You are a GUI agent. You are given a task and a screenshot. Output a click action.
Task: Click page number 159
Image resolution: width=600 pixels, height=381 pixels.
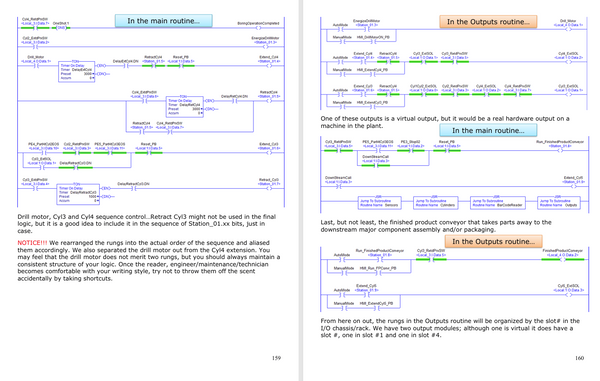pyautogui.click(x=276, y=358)
